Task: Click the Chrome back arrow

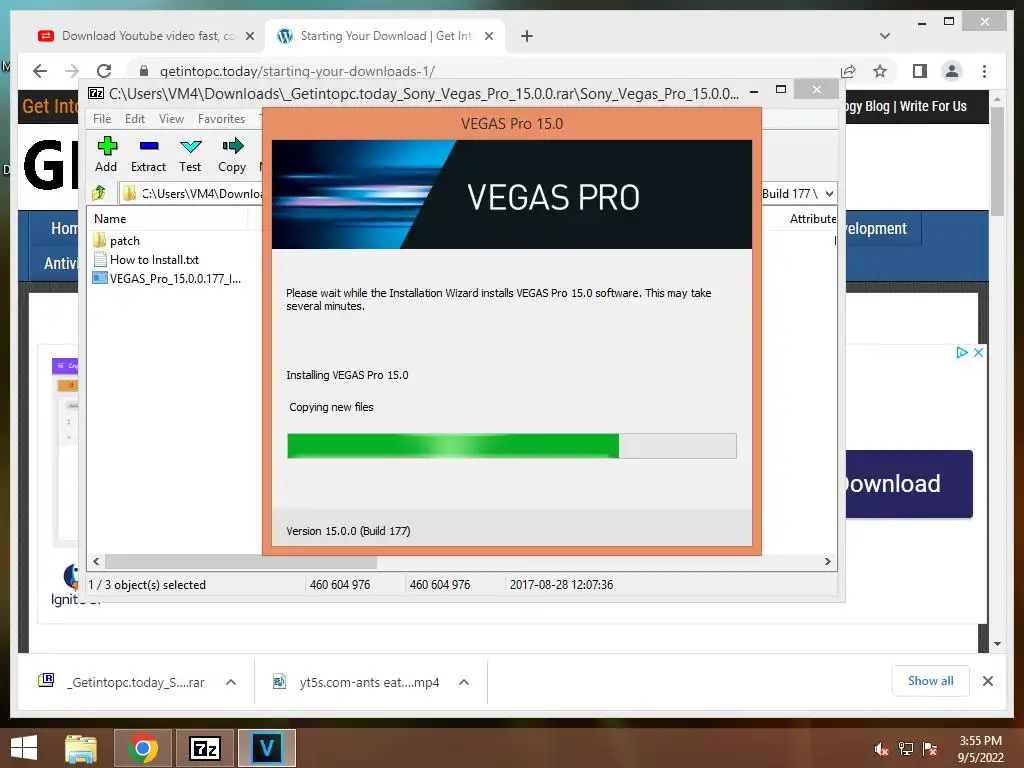Action: pos(40,71)
